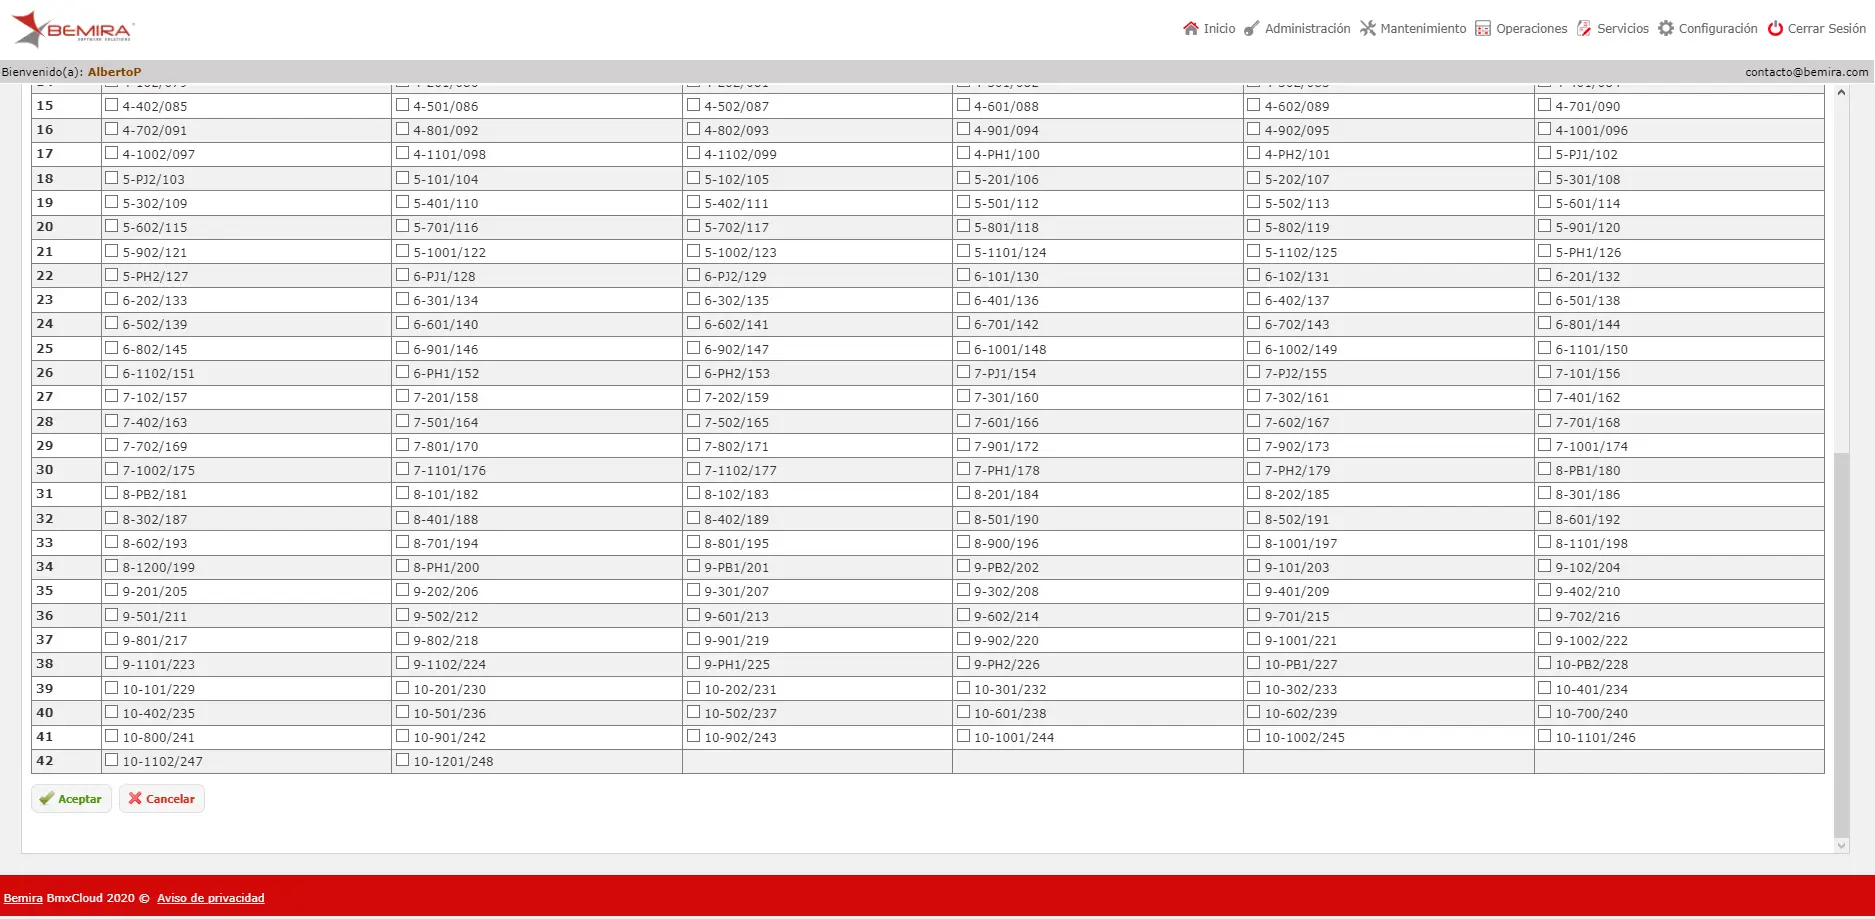
Task: Click the Servicios document icon
Action: pos(1584,28)
